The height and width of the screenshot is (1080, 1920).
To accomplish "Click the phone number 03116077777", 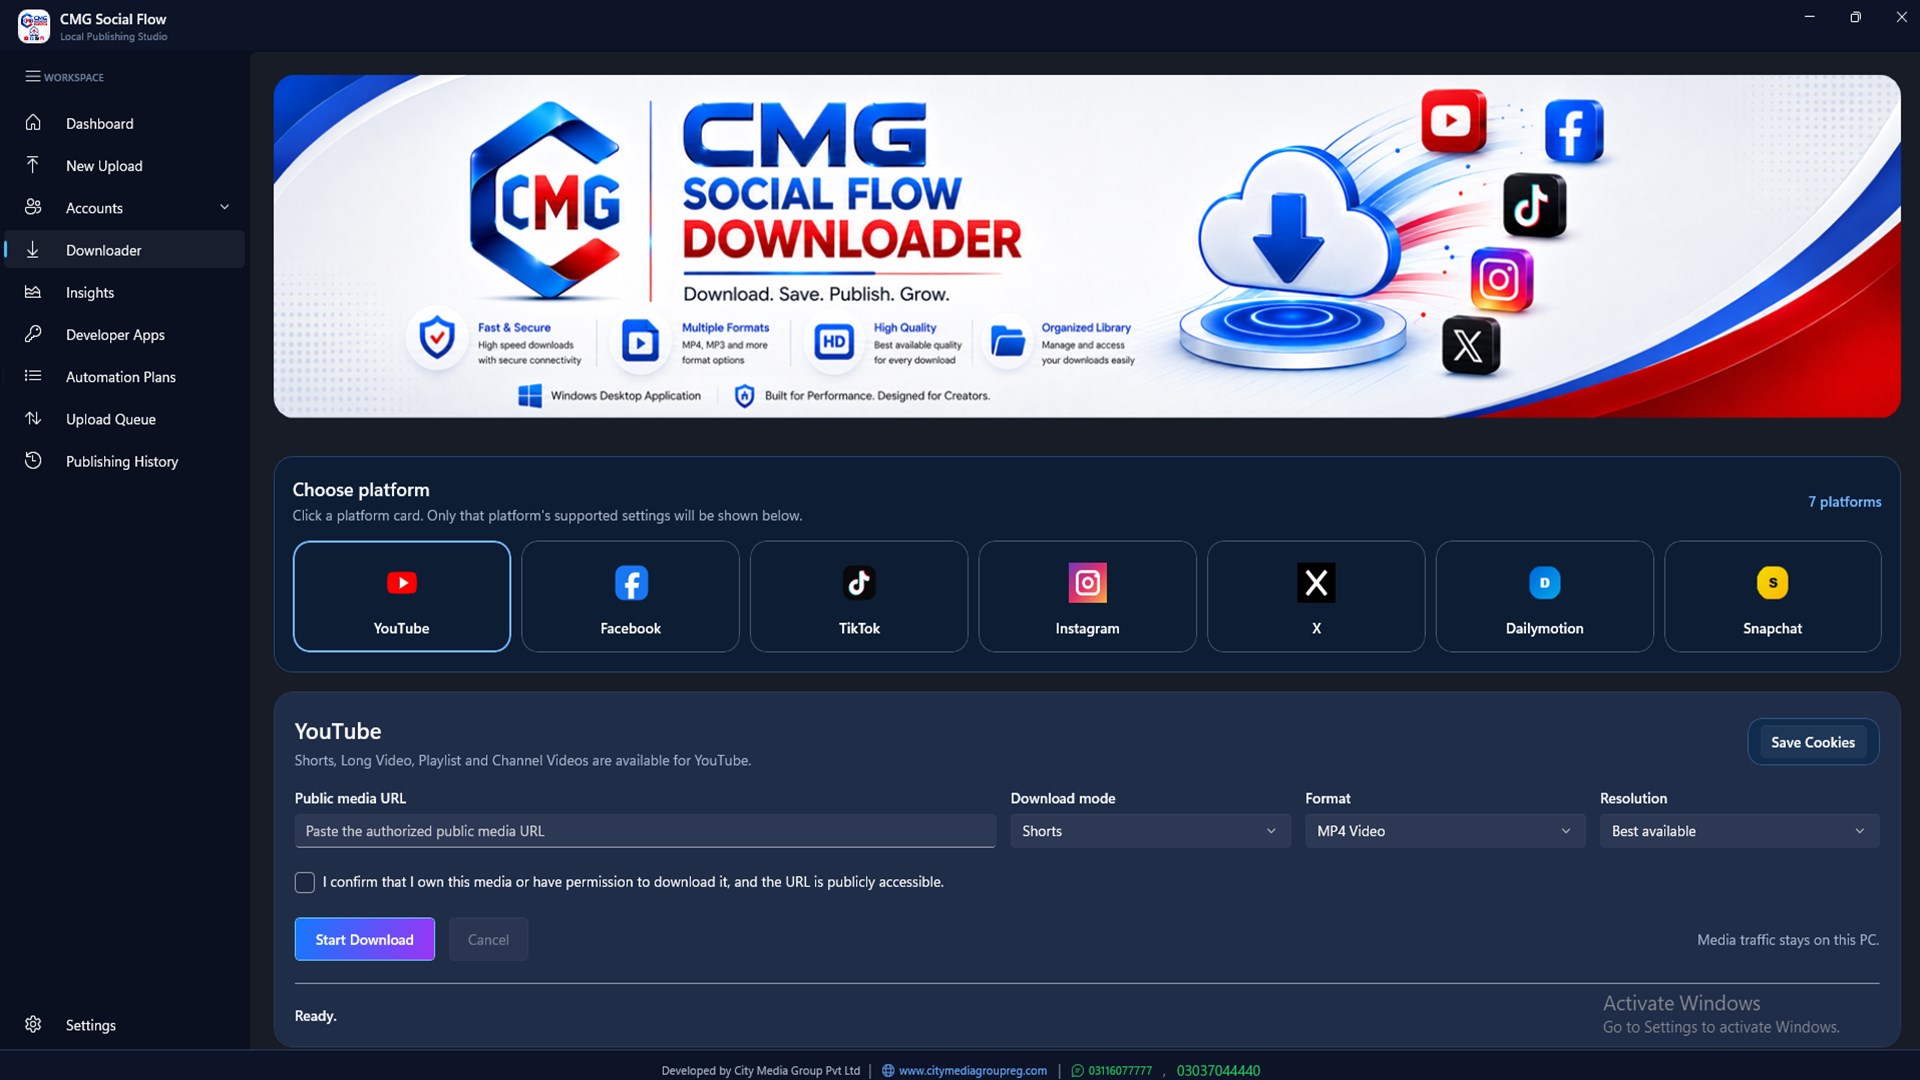I will tap(1120, 1070).
